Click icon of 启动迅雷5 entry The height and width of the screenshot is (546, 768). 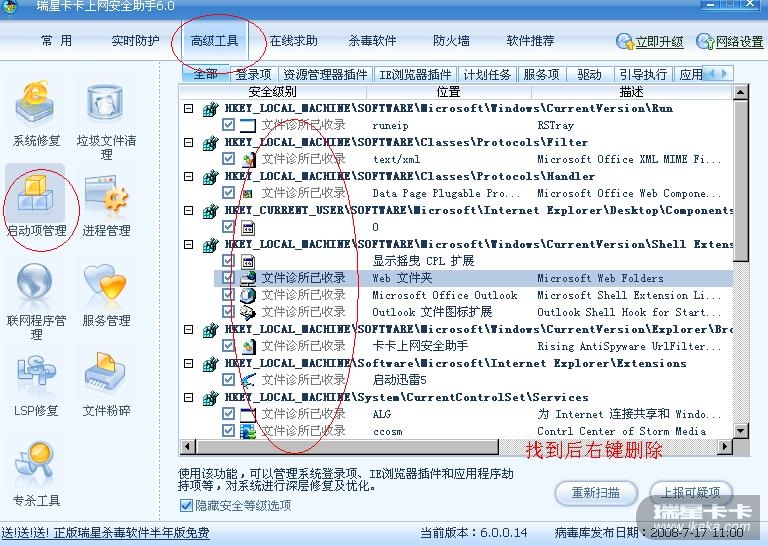coord(248,380)
